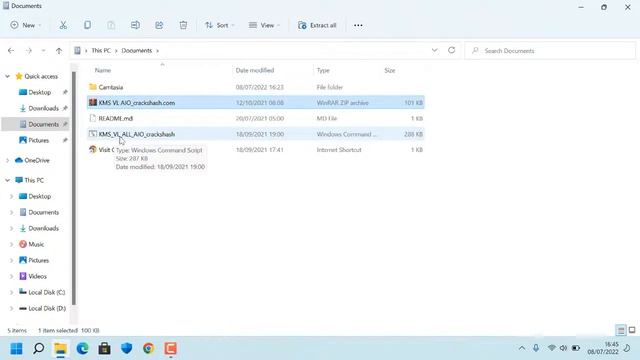
Task: Expand the OneDrive tree node
Action: 7,160
